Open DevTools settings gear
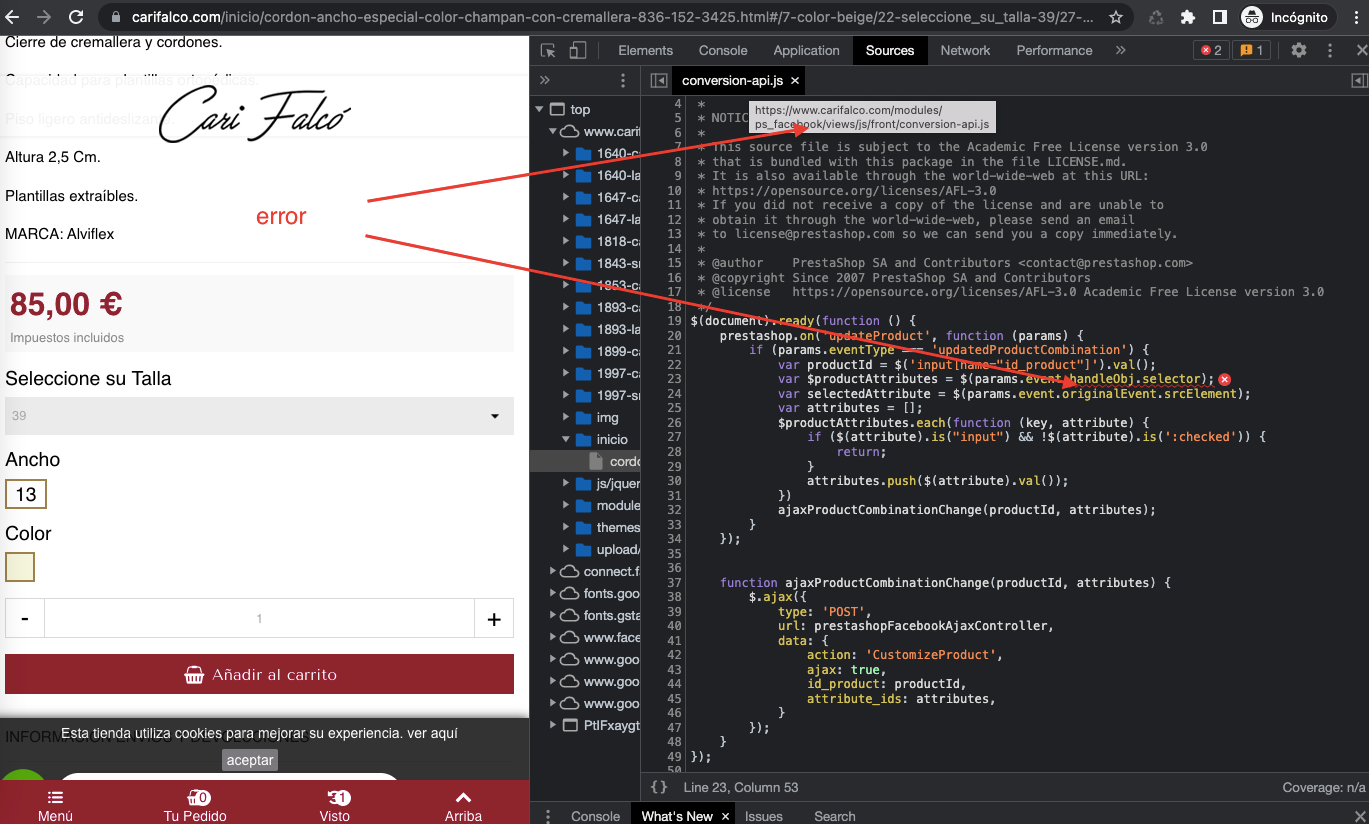Viewport: 1369px width, 824px height. click(x=1298, y=50)
